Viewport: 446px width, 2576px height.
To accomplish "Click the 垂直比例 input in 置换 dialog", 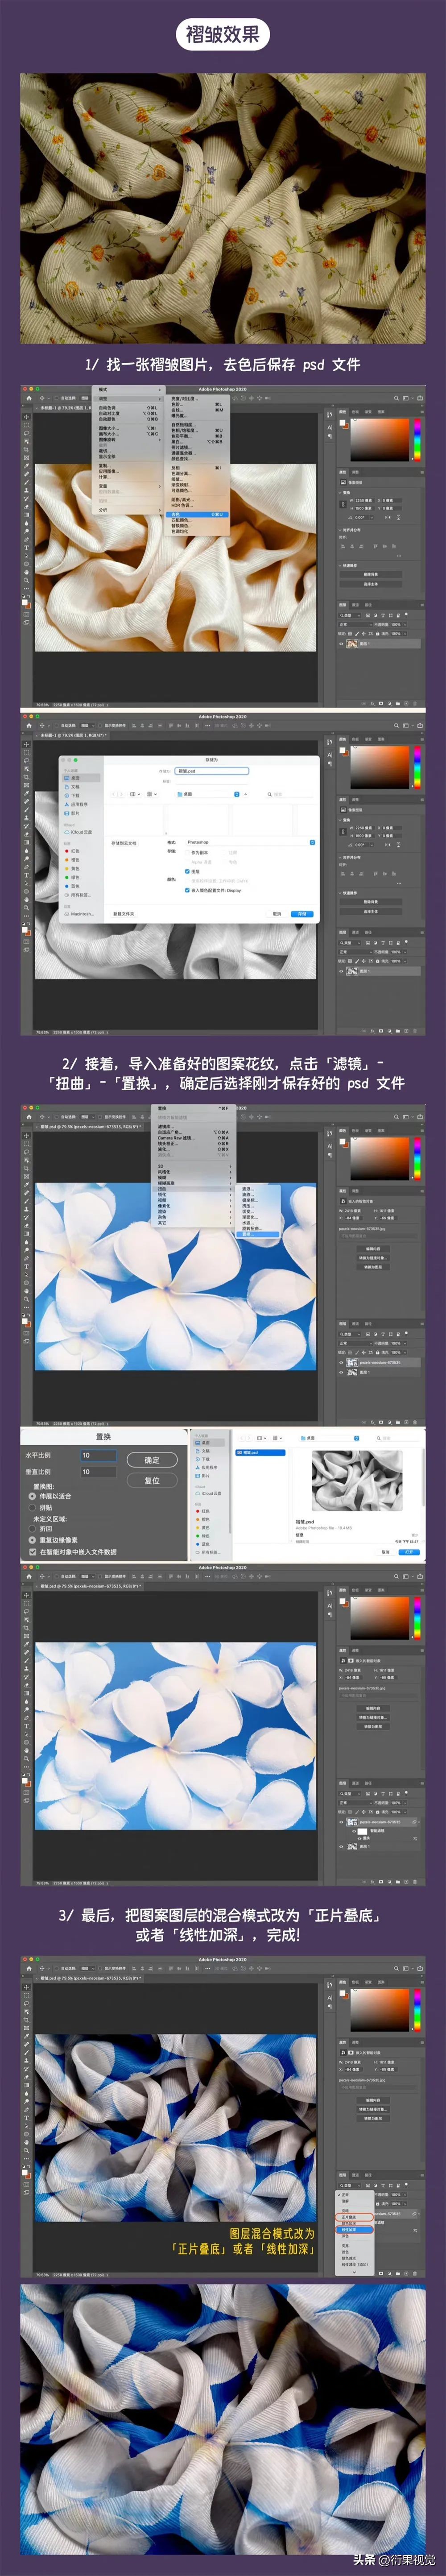I will pyautogui.click(x=99, y=1472).
